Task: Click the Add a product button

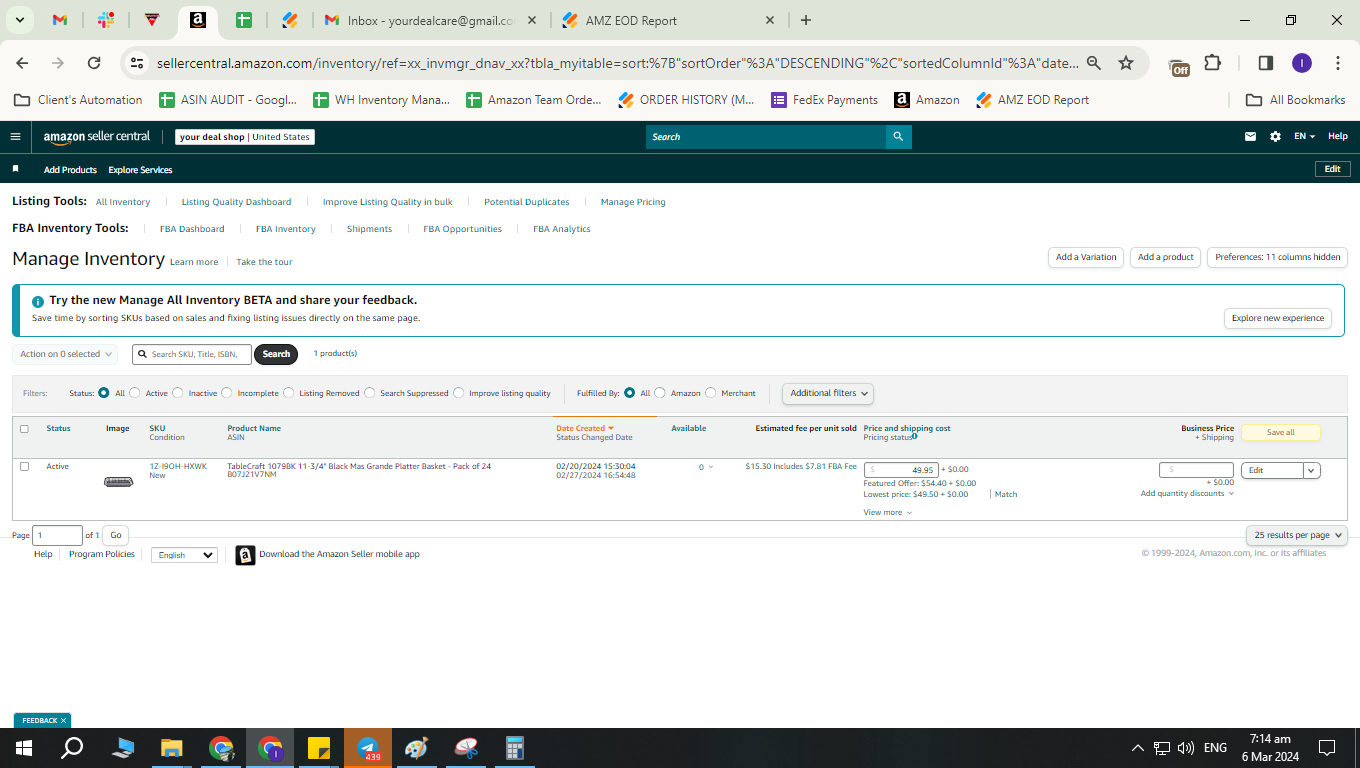Action: coord(1166,257)
